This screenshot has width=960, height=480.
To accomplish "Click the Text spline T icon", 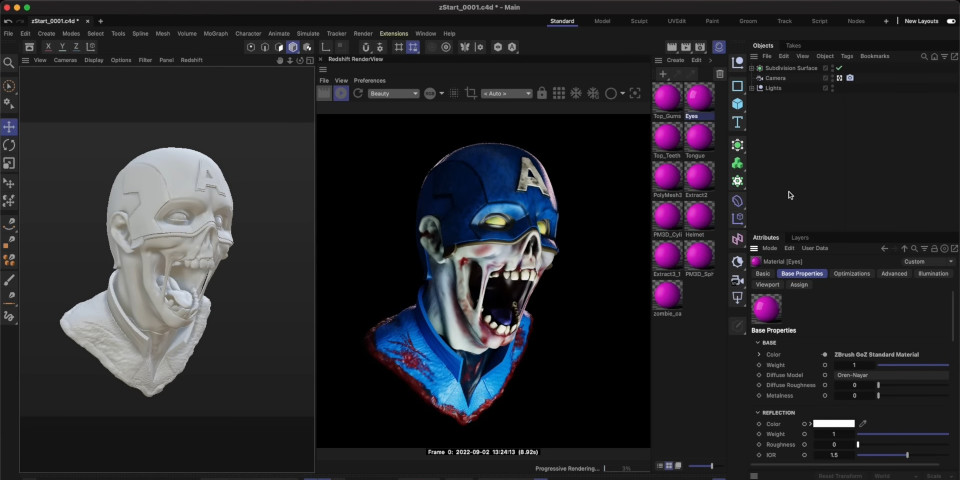I will pyautogui.click(x=738, y=122).
